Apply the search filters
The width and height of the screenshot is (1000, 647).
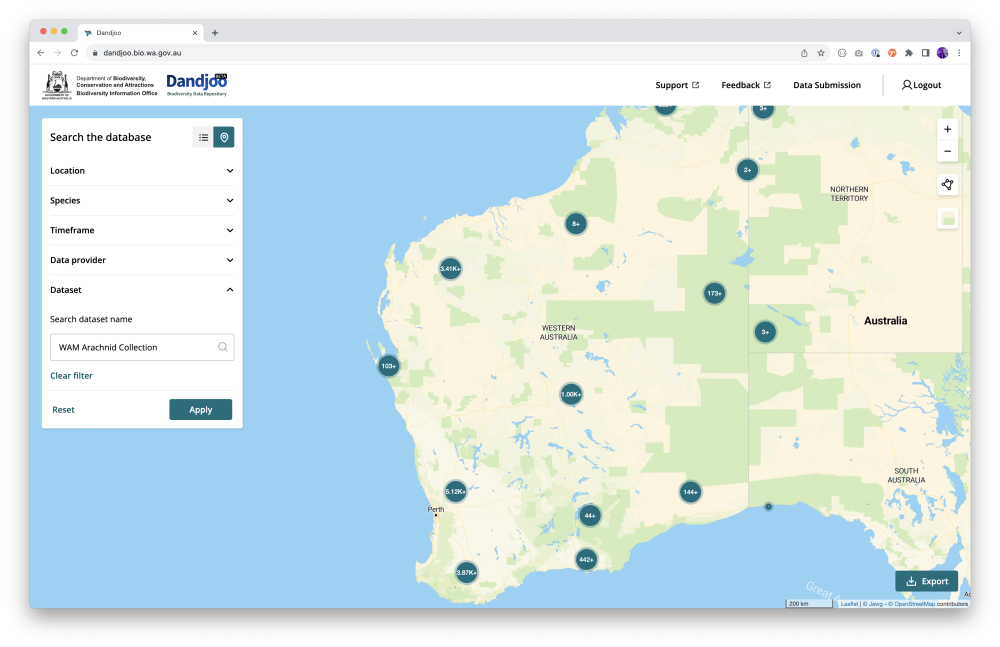(200, 410)
